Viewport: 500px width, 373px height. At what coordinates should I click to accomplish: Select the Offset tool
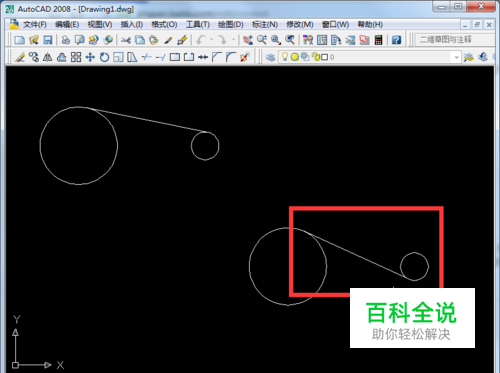(62, 57)
